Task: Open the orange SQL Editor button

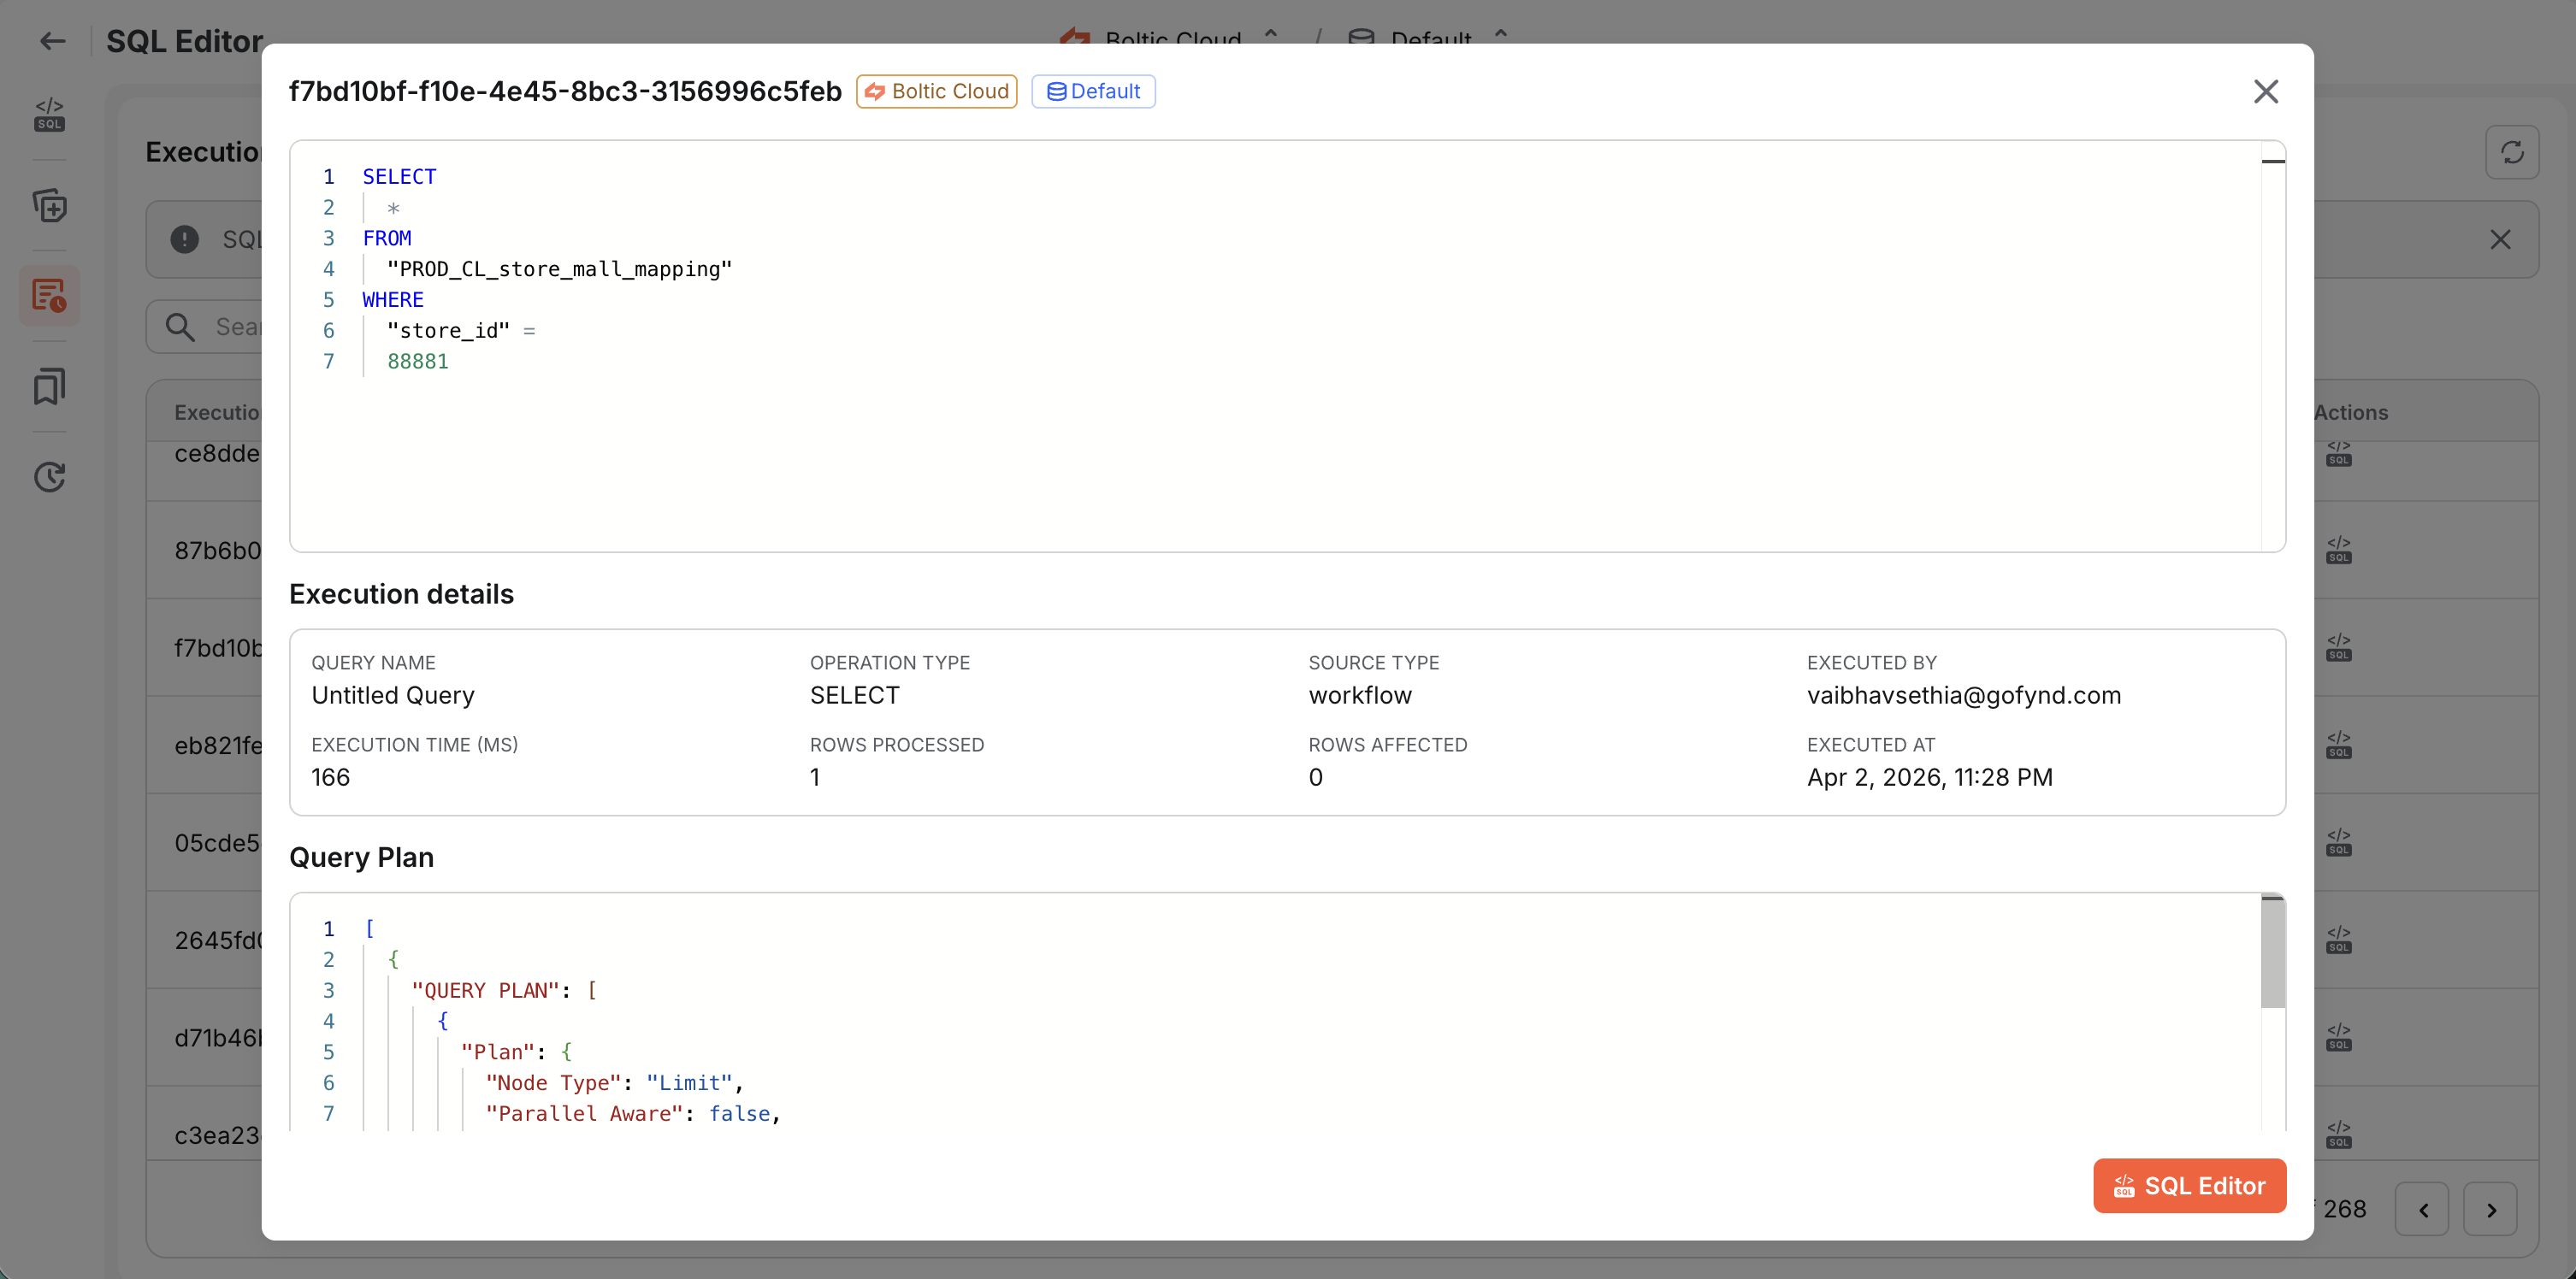Action: click(2190, 1185)
